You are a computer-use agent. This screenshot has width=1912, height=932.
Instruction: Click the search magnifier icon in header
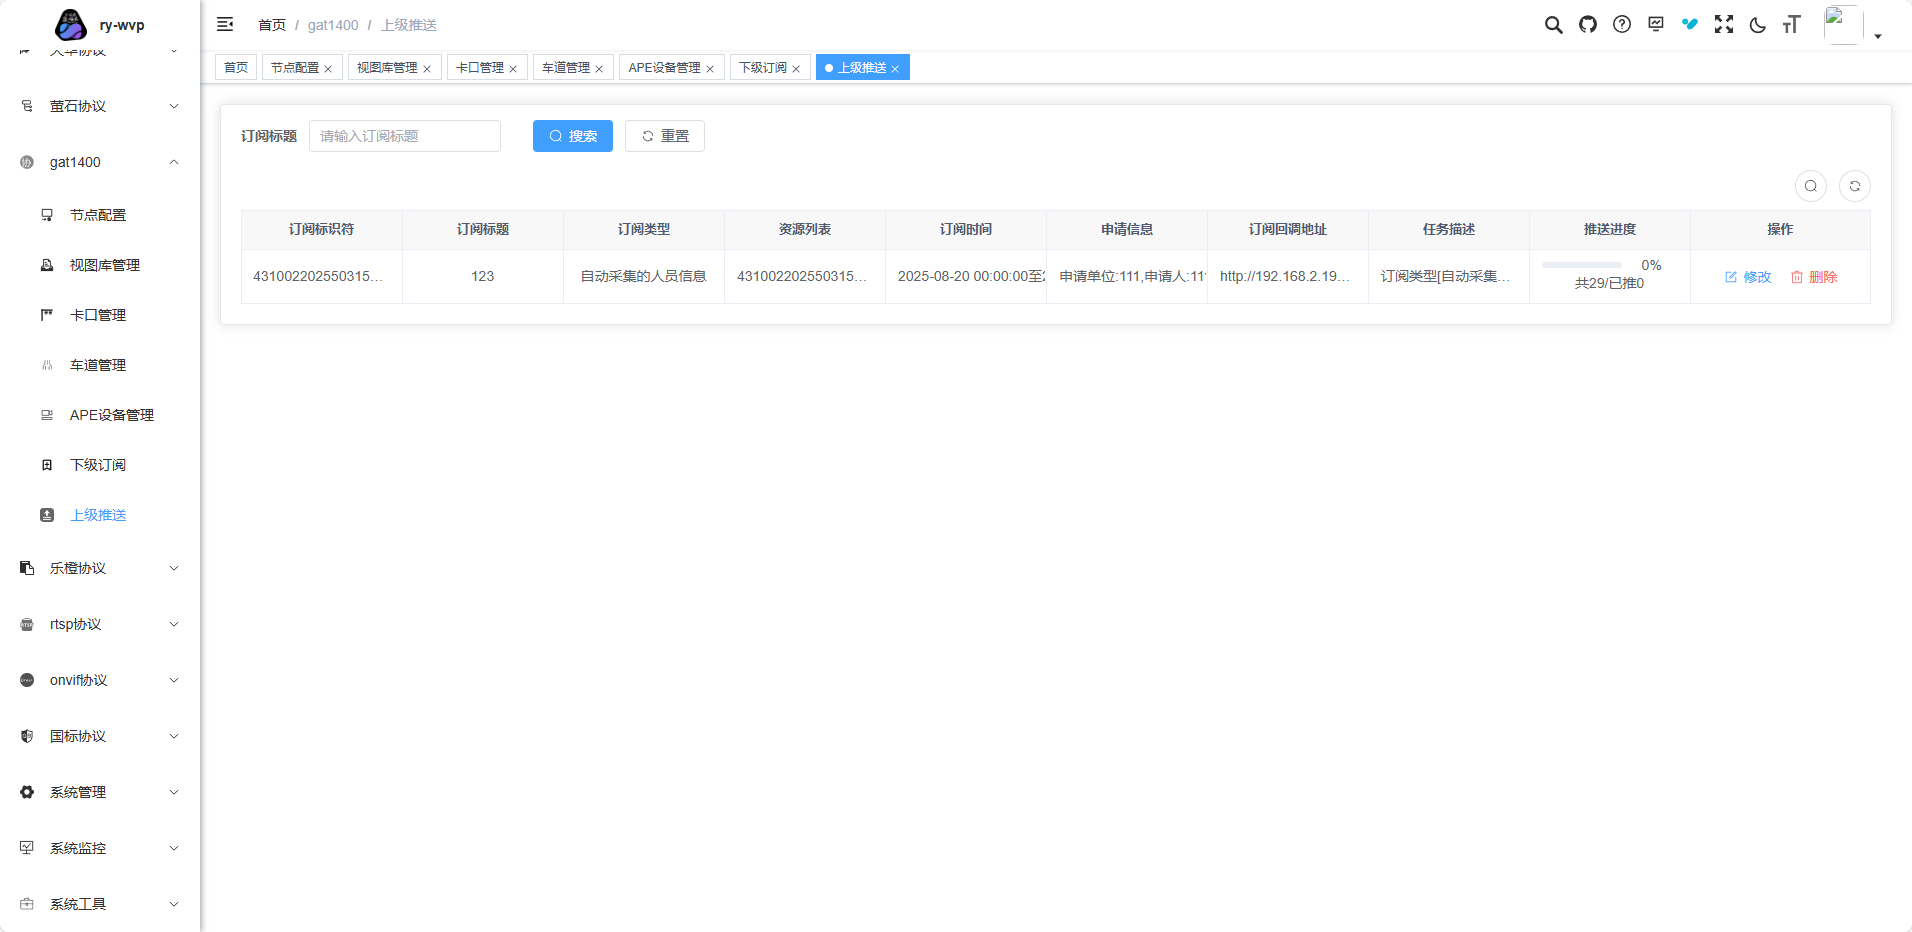(x=1553, y=25)
